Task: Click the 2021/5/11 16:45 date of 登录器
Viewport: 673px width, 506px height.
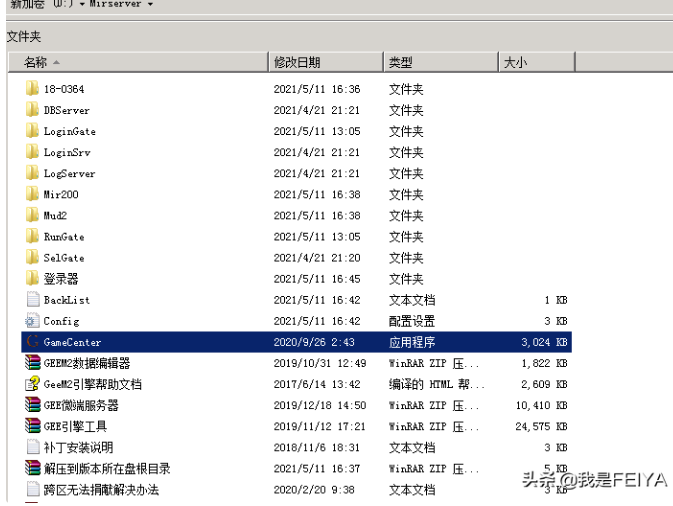Action: (x=317, y=279)
